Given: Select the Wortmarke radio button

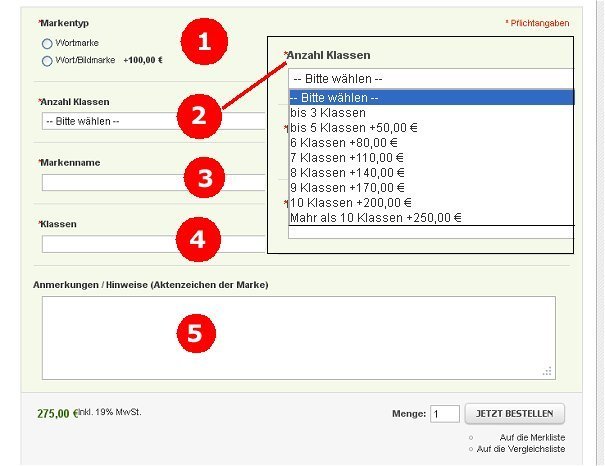Looking at the screenshot, I should click(47, 44).
